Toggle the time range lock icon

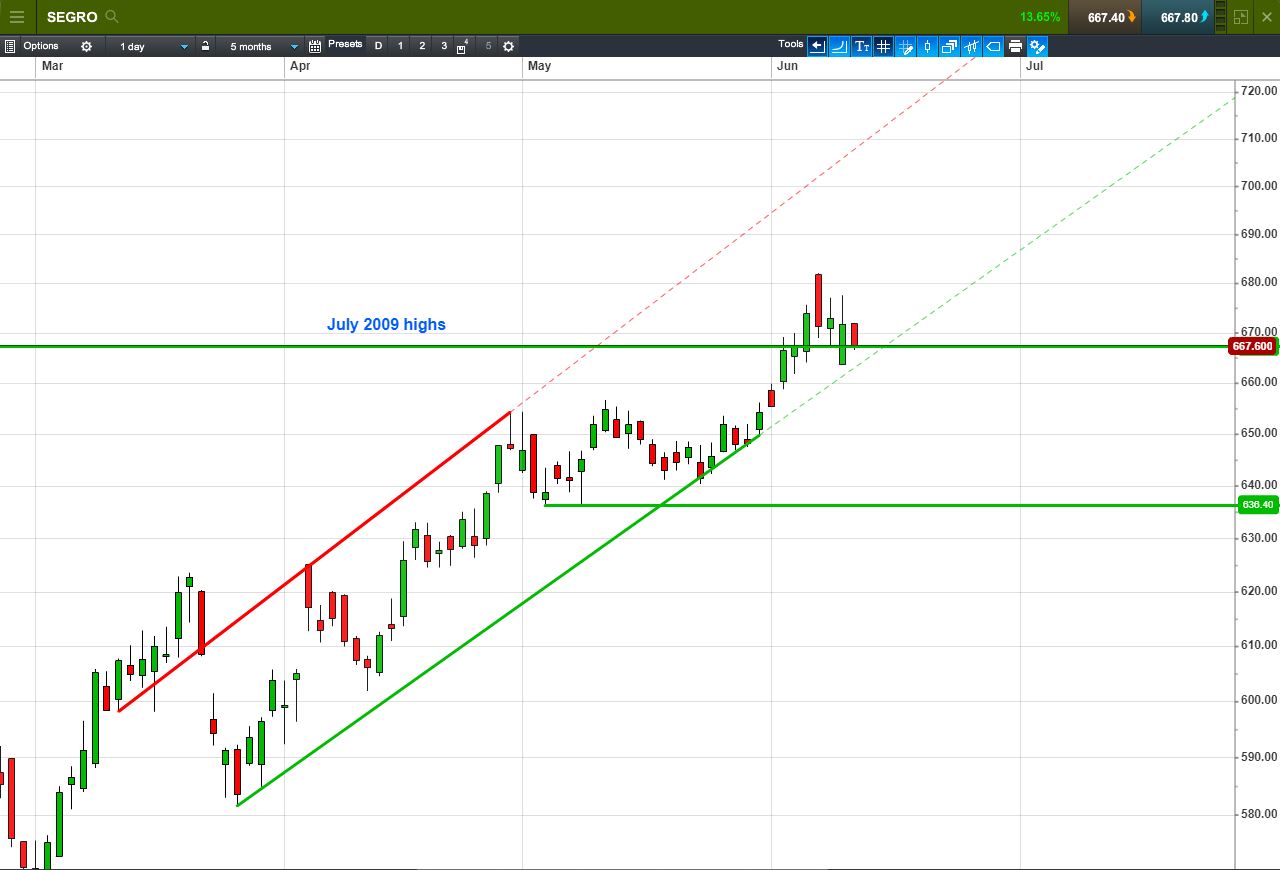(x=205, y=46)
